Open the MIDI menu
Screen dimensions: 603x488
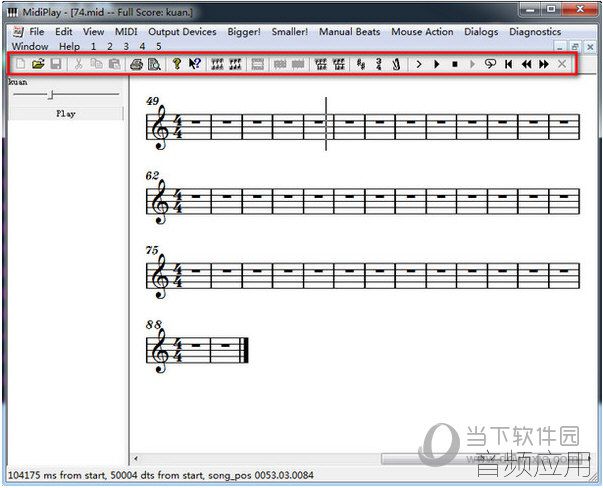point(126,32)
